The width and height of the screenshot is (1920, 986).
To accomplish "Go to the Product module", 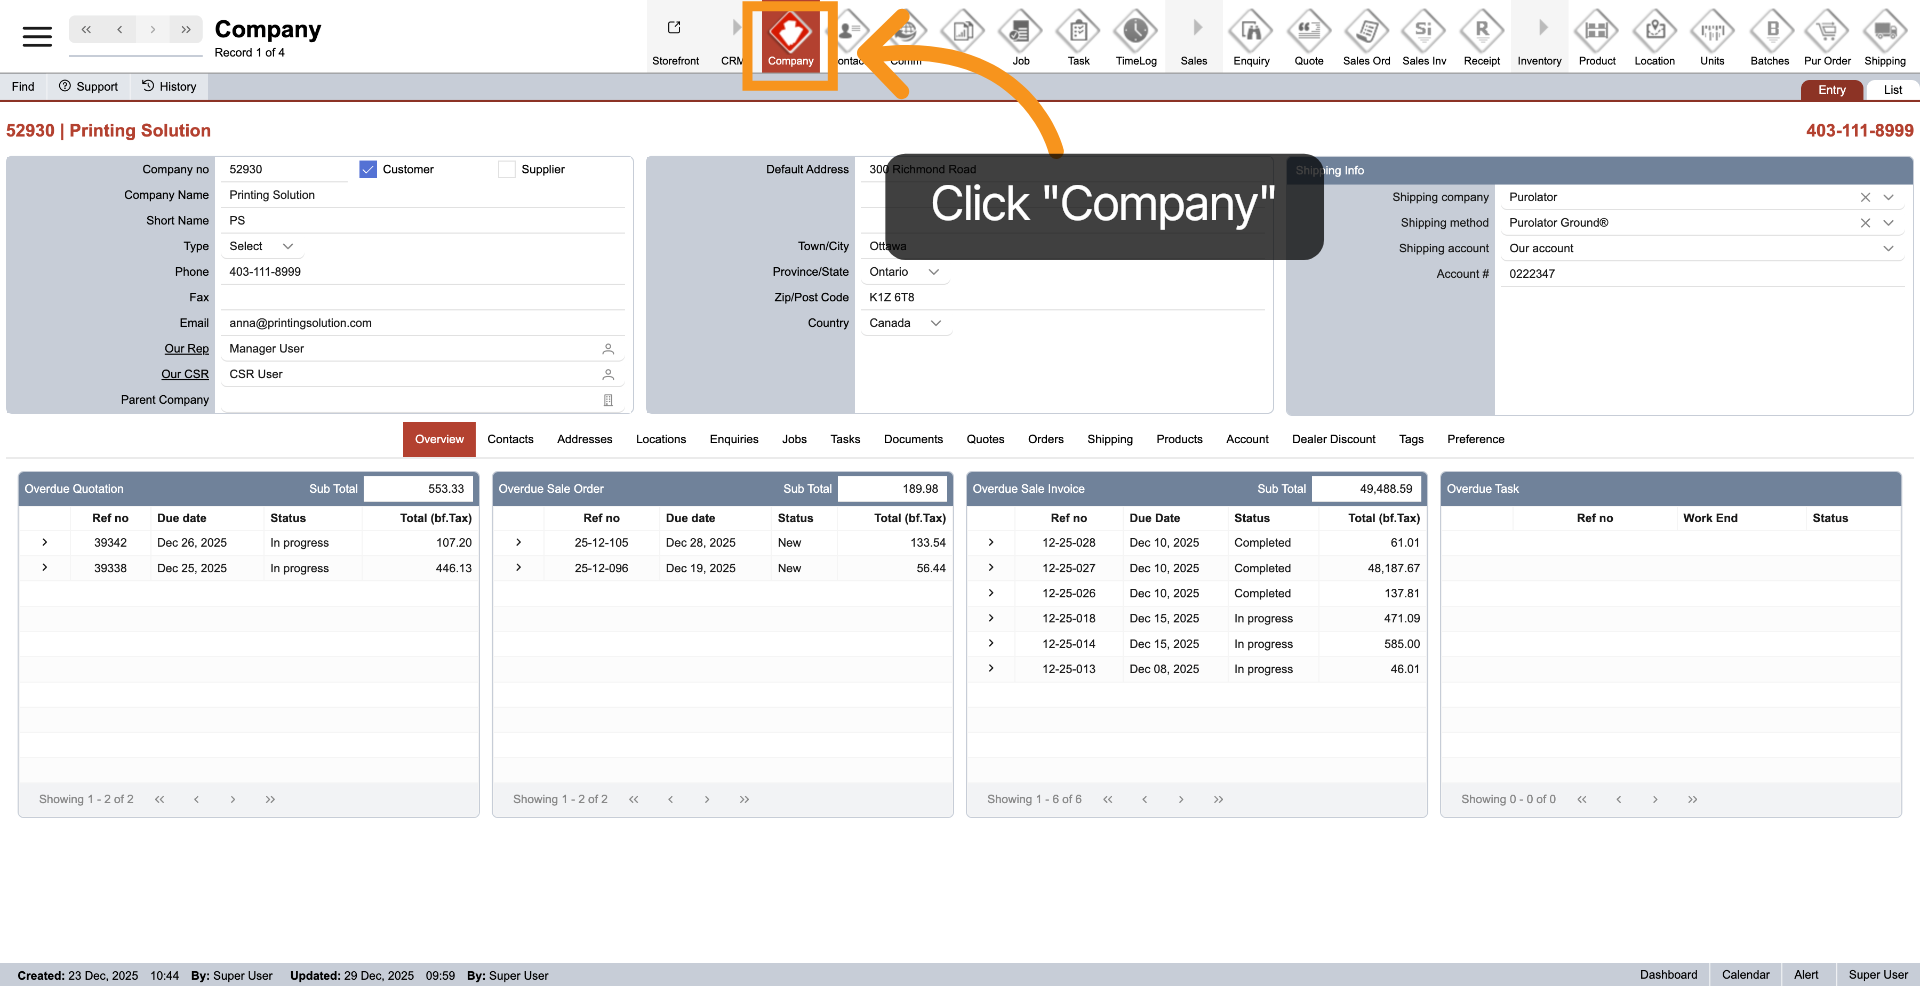I will 1597,38.
